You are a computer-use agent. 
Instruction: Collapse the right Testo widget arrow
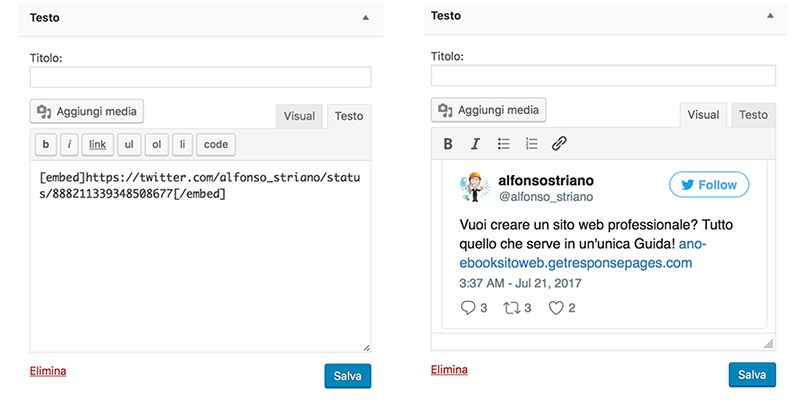tap(770, 16)
